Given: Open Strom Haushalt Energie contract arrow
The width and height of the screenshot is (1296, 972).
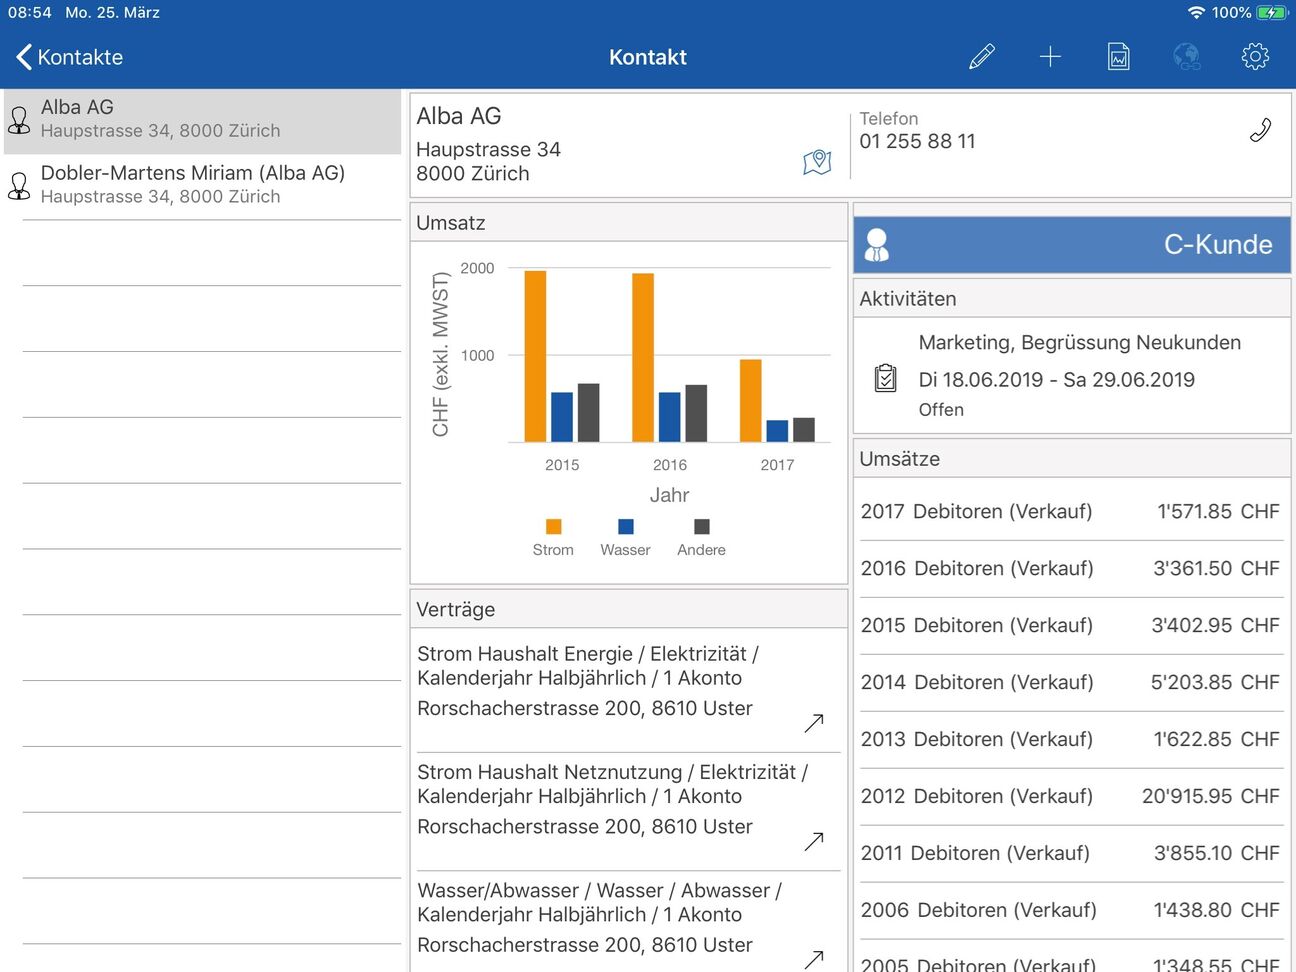Looking at the screenshot, I should 814,722.
